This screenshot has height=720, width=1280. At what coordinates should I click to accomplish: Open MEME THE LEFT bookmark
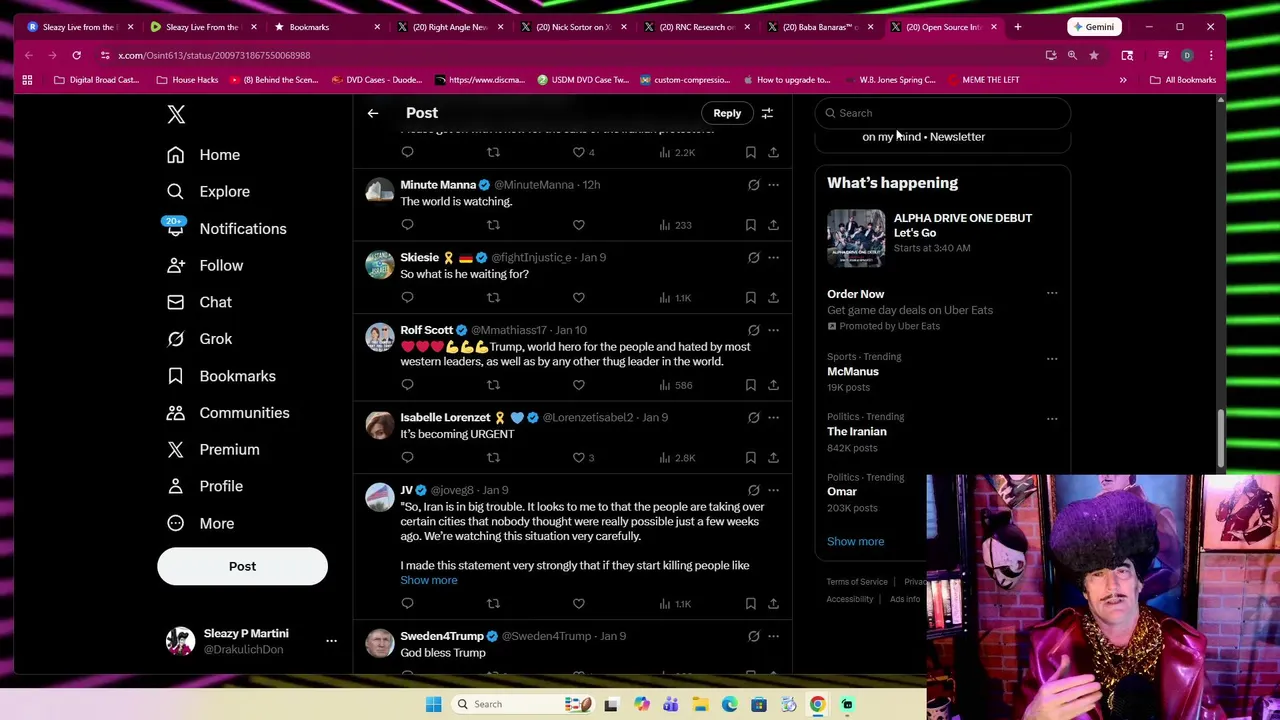click(x=983, y=80)
